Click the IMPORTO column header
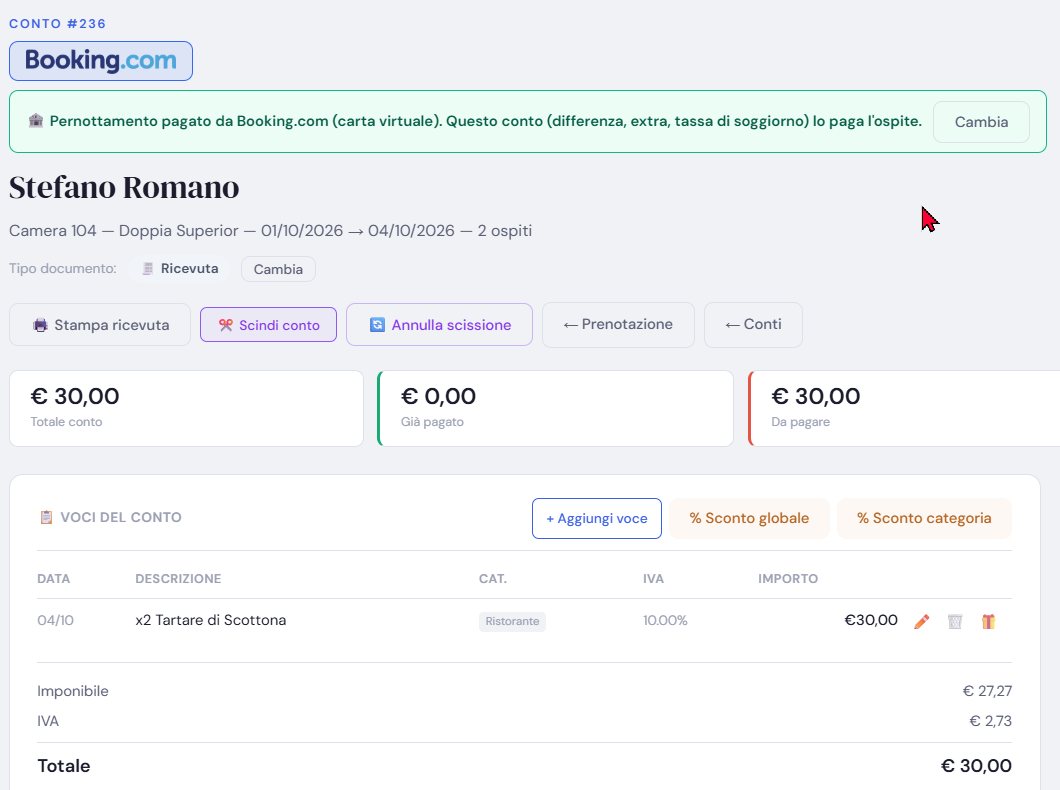This screenshot has width=1060, height=790. (788, 578)
